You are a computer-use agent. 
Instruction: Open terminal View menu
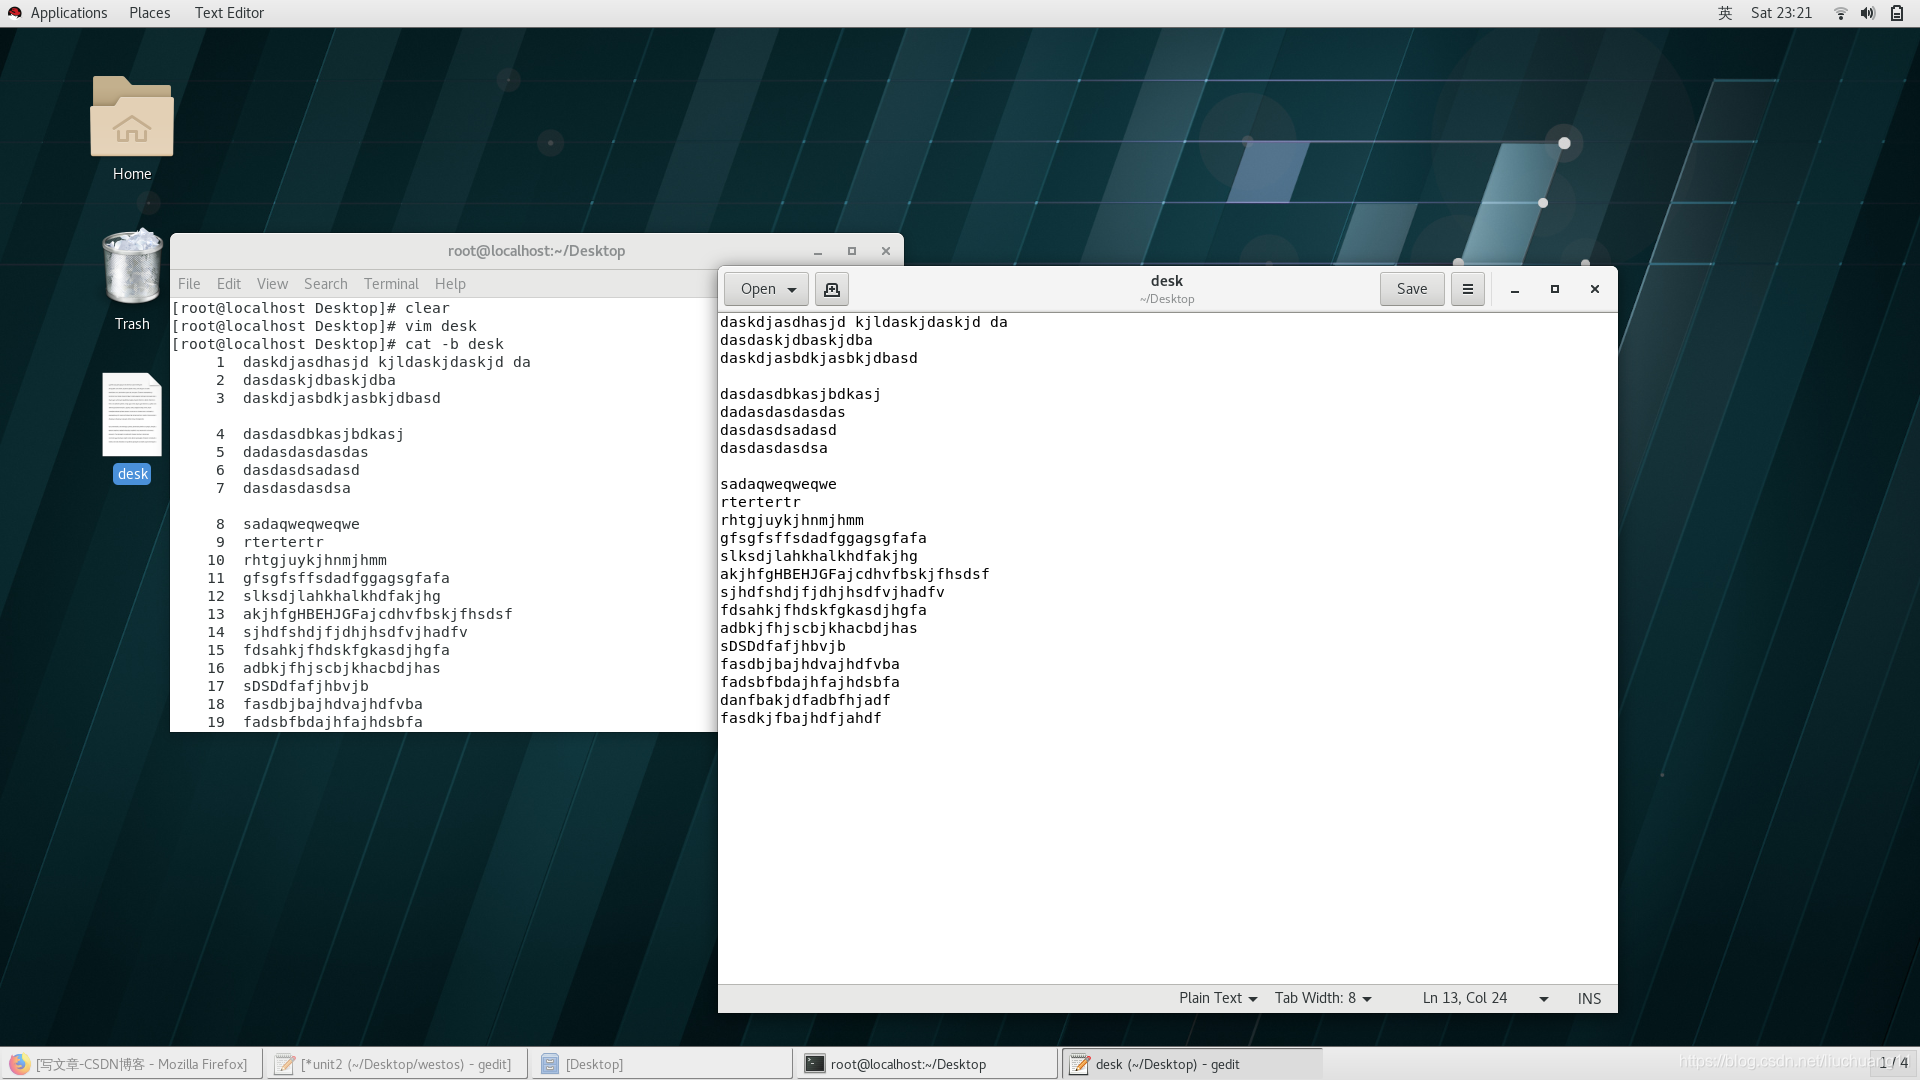272,284
